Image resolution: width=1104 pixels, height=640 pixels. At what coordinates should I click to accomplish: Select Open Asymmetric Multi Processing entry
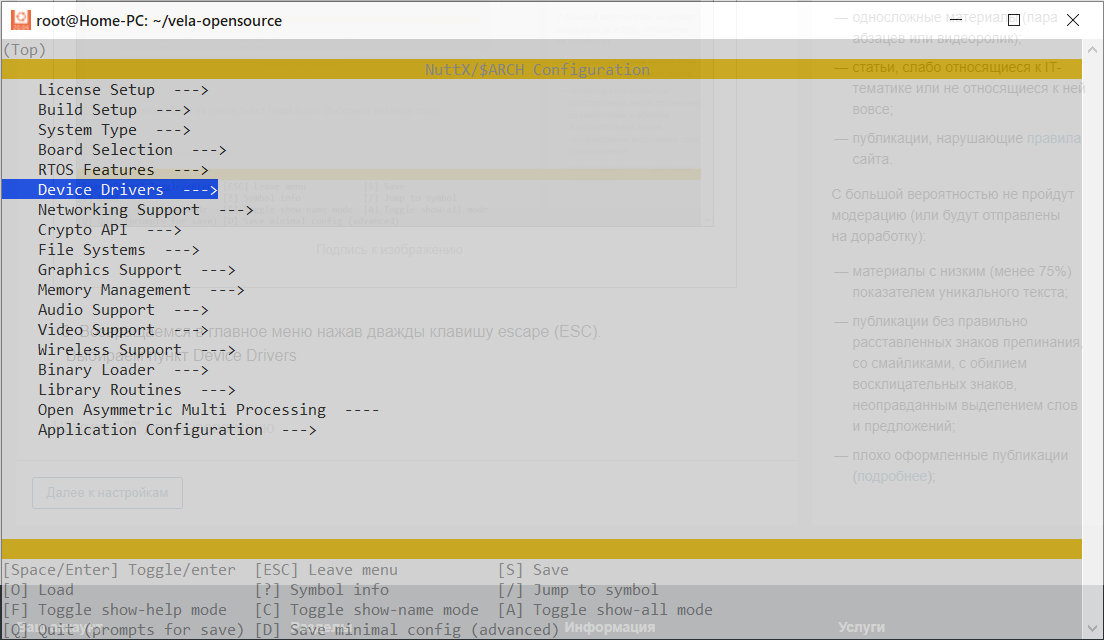tap(208, 410)
